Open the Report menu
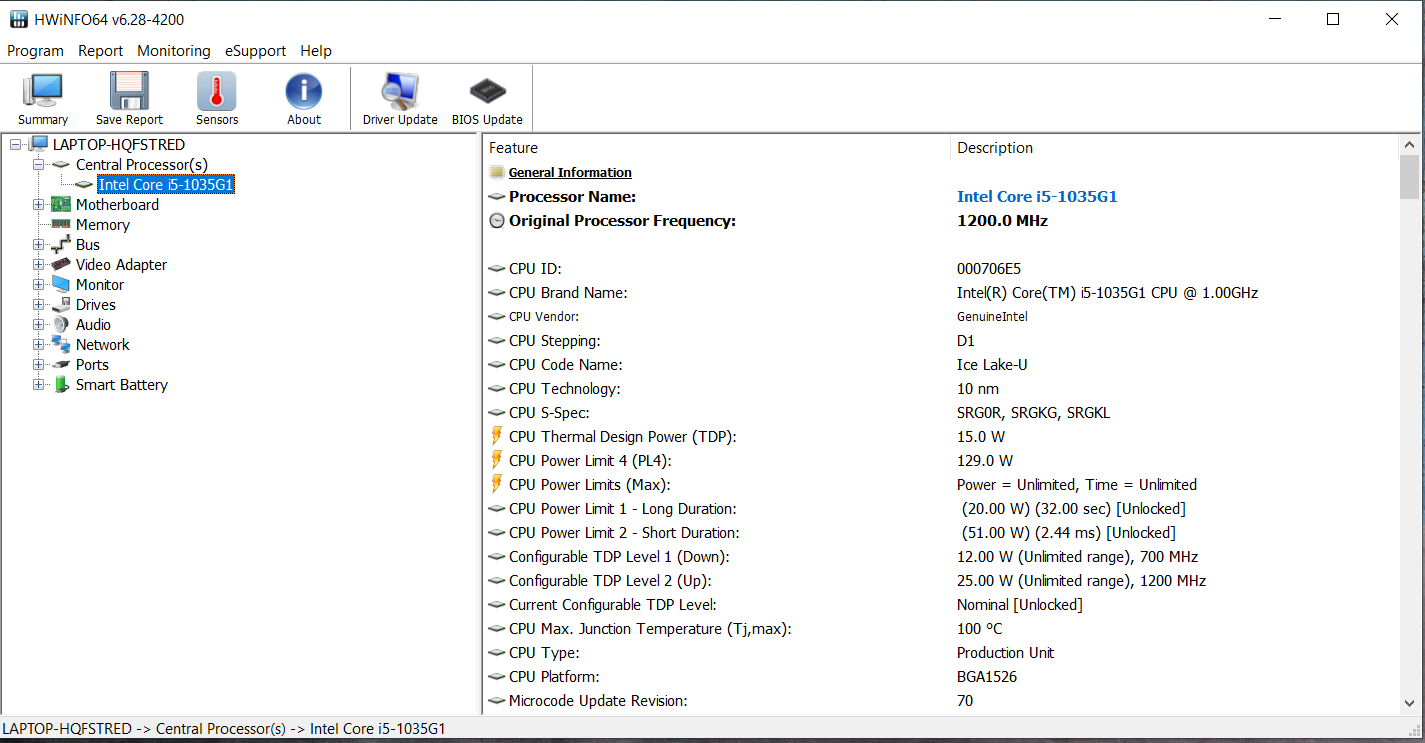 [x=100, y=51]
